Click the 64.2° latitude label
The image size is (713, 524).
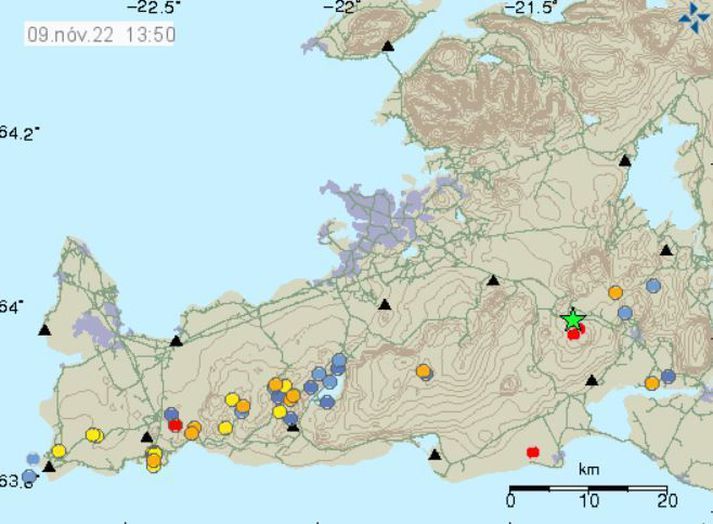(18, 133)
